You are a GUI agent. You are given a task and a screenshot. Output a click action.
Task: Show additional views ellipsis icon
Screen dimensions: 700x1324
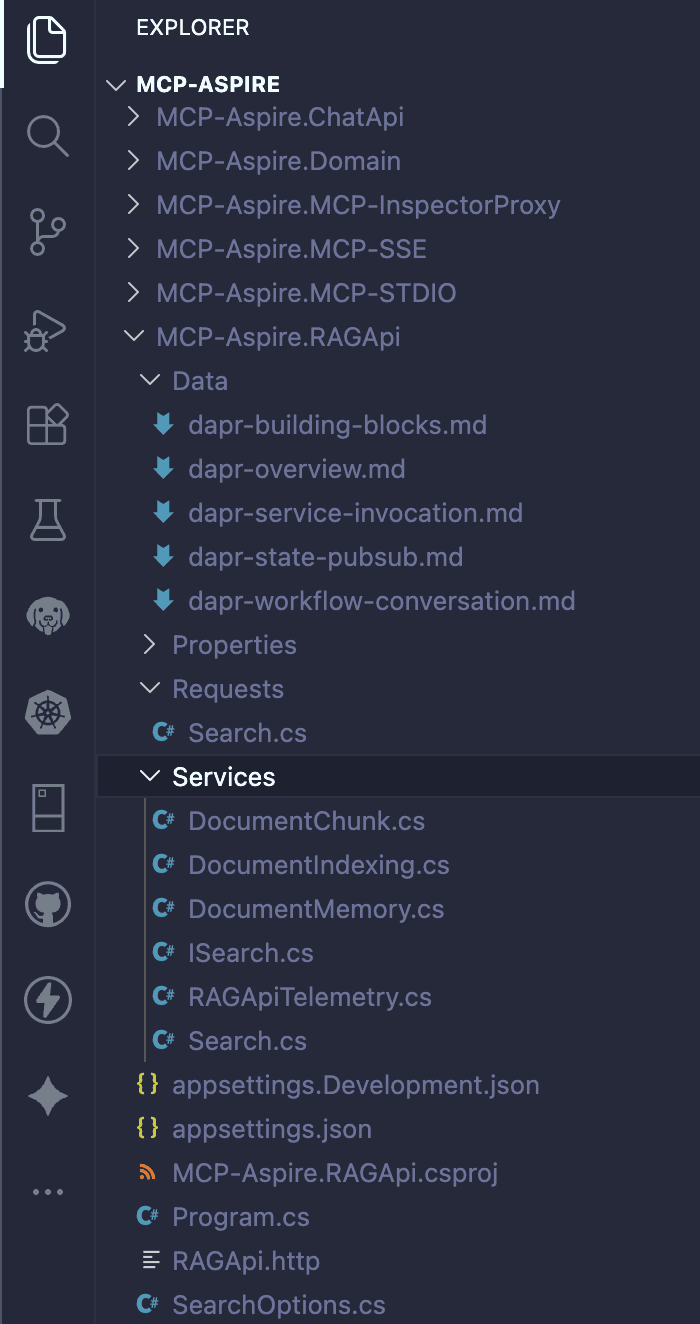pyautogui.click(x=47, y=1192)
